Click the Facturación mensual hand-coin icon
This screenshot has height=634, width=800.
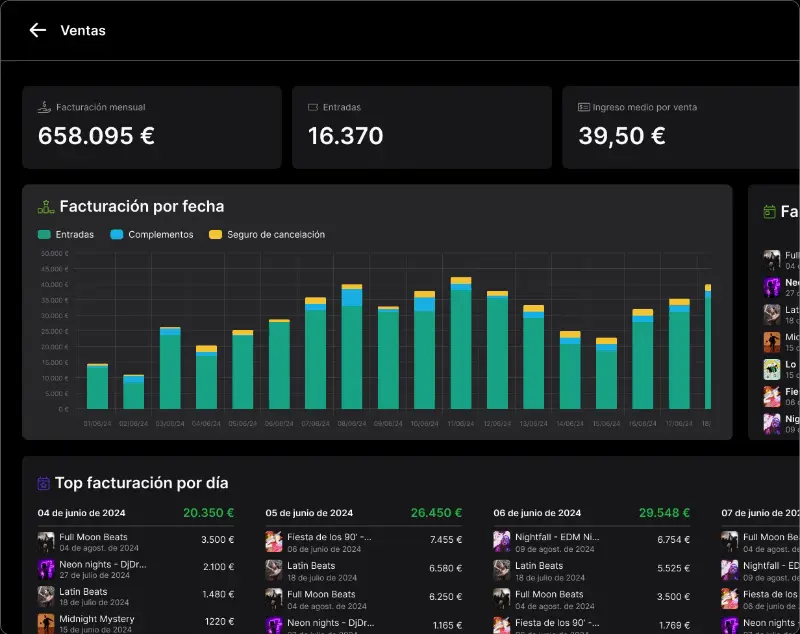[x=44, y=107]
